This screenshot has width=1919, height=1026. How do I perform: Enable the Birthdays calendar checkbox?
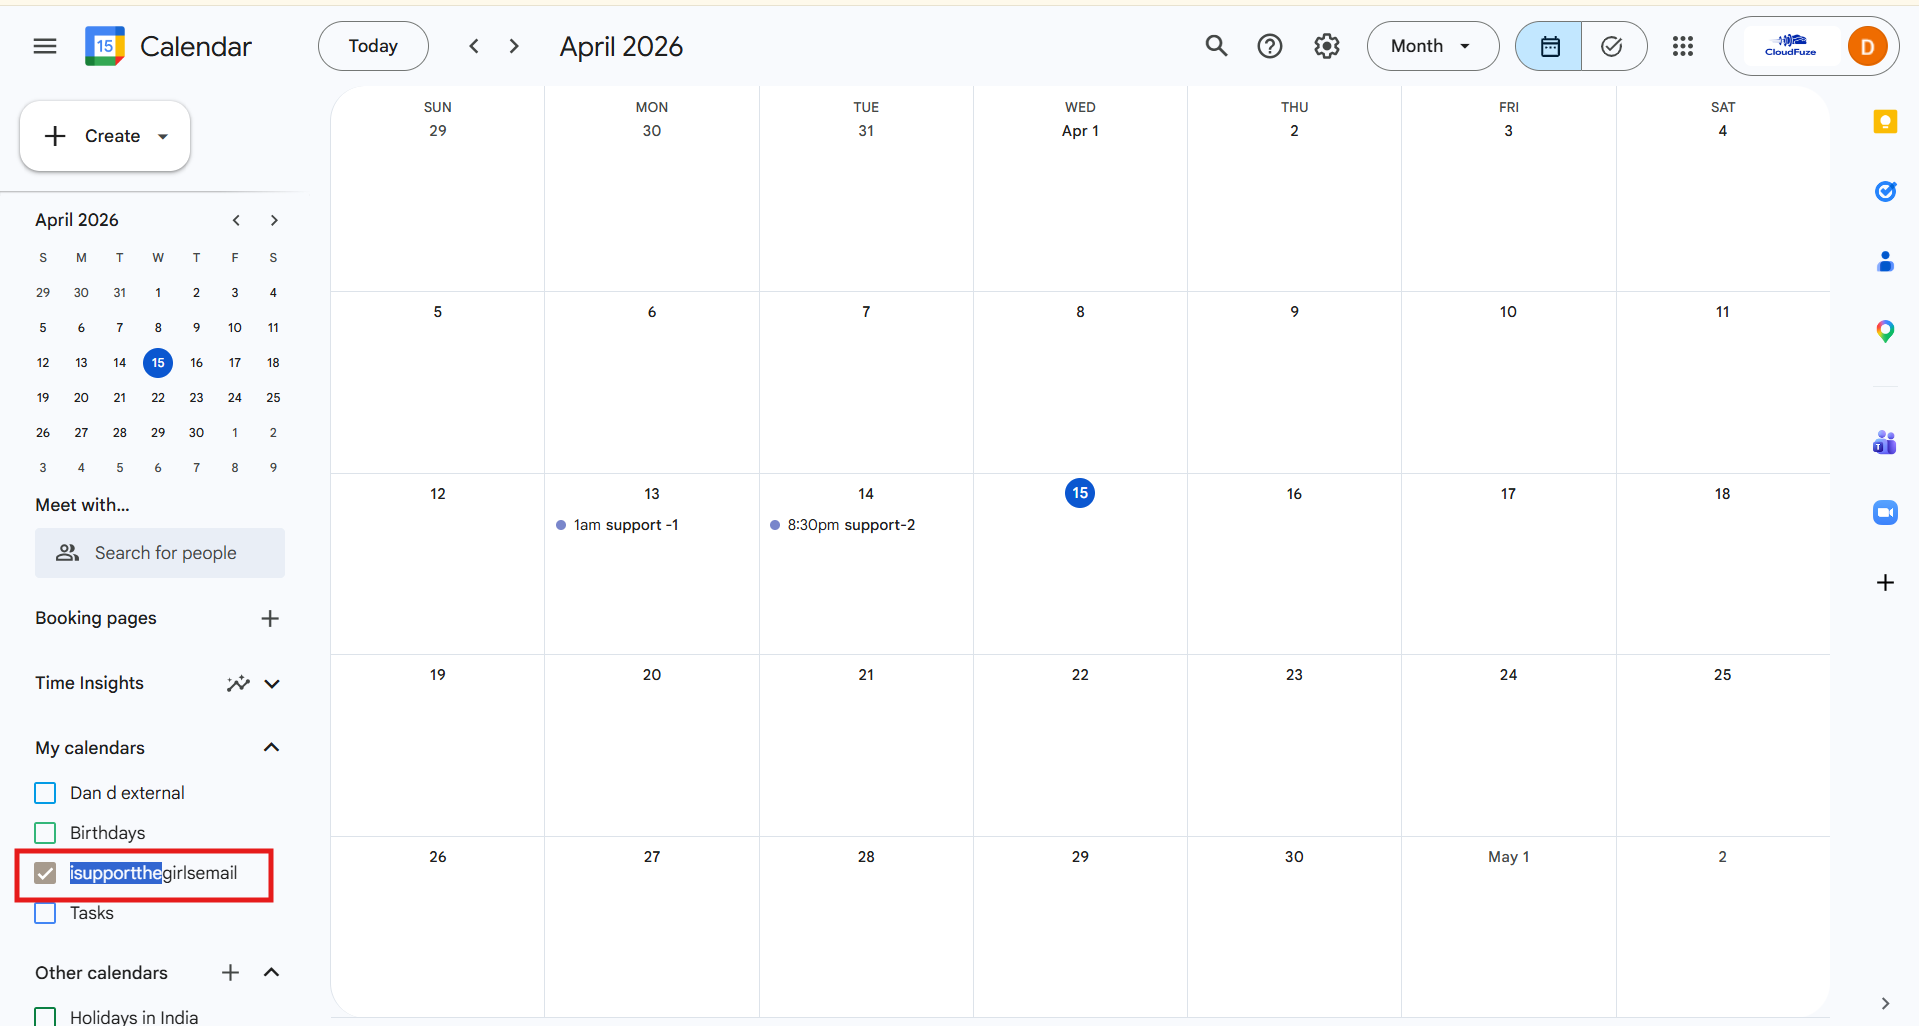point(45,832)
